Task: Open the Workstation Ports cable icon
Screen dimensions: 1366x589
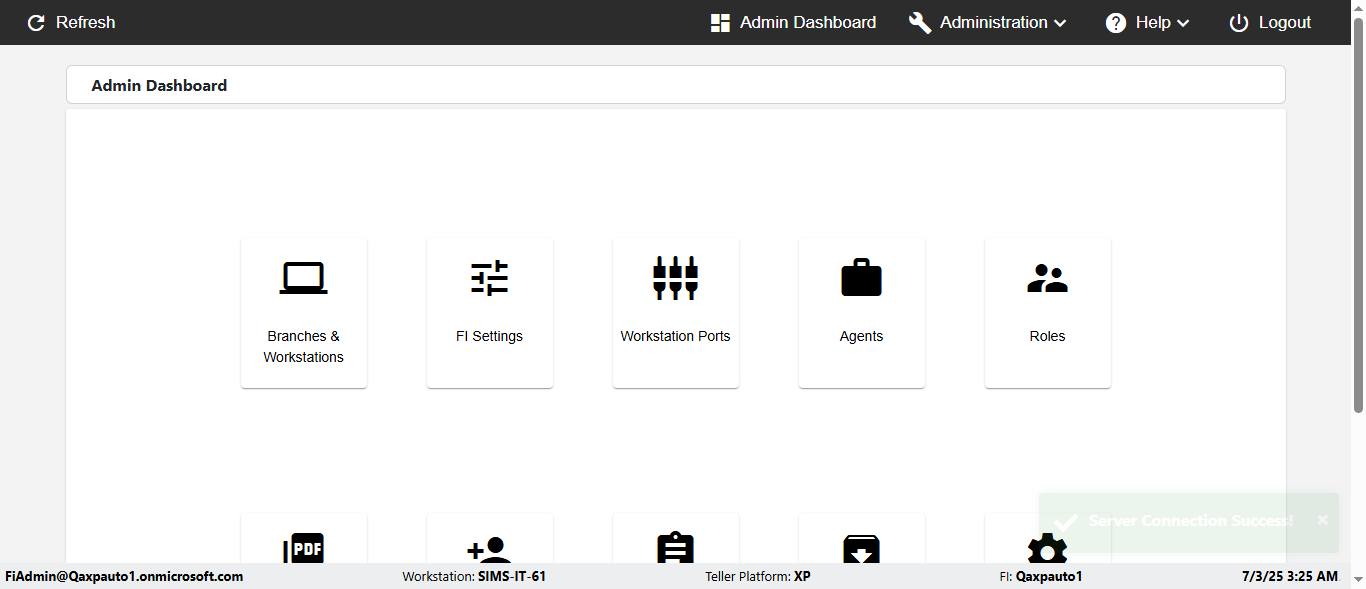Action: (675, 278)
